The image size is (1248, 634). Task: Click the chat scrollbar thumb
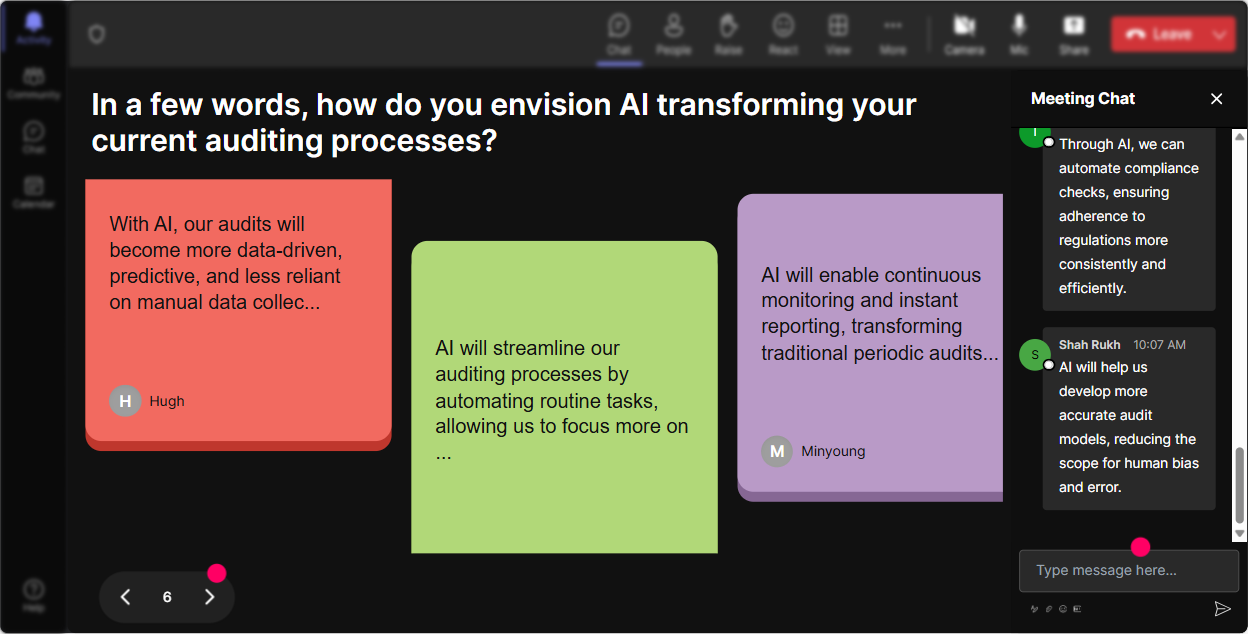pyautogui.click(x=1240, y=485)
